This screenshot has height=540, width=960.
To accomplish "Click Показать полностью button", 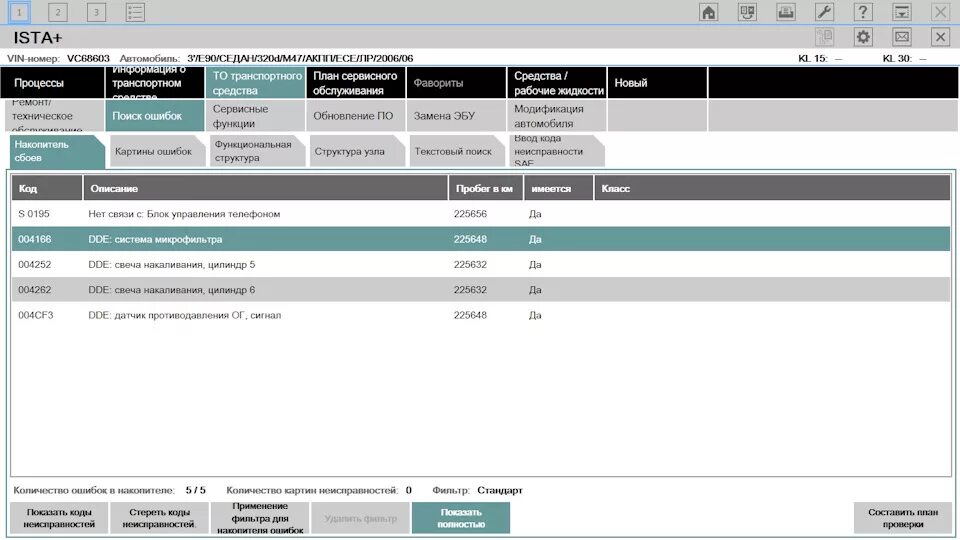I will click(460, 518).
